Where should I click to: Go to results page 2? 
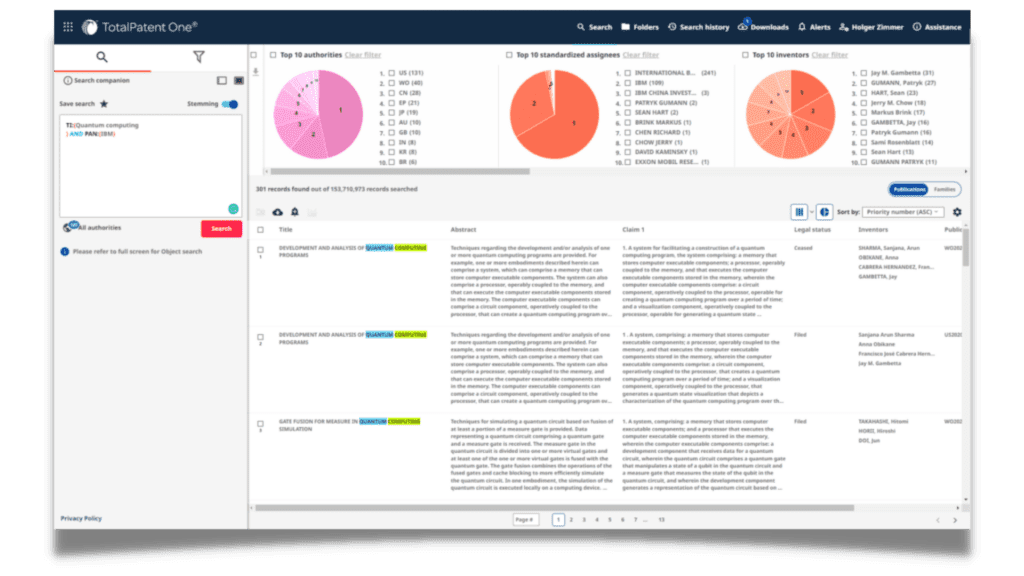tap(571, 520)
